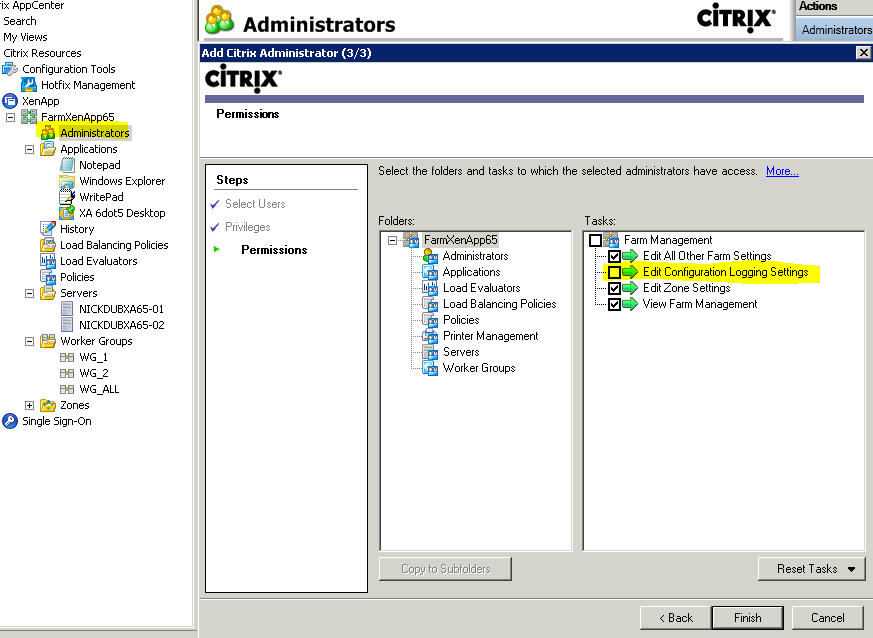Screen dimensions: 873x638
Task: Select the XenApp node icon
Action: click(10, 101)
